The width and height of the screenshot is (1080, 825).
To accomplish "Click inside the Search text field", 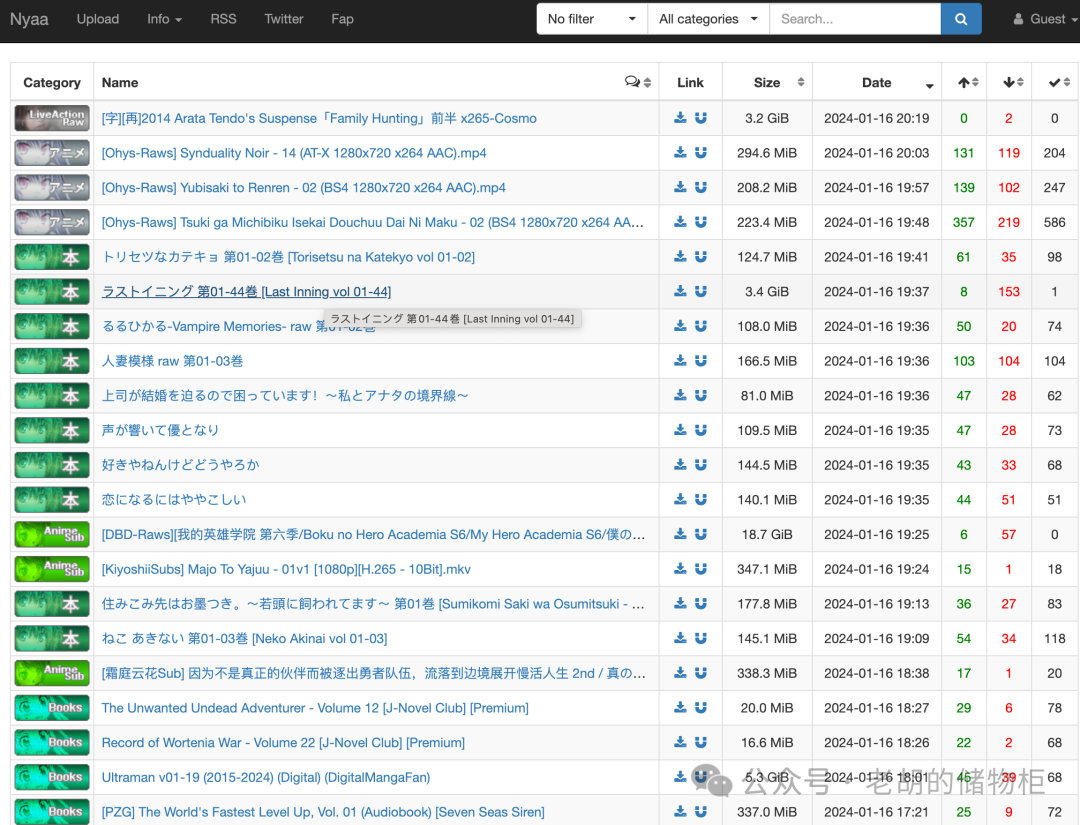I will [x=855, y=18].
